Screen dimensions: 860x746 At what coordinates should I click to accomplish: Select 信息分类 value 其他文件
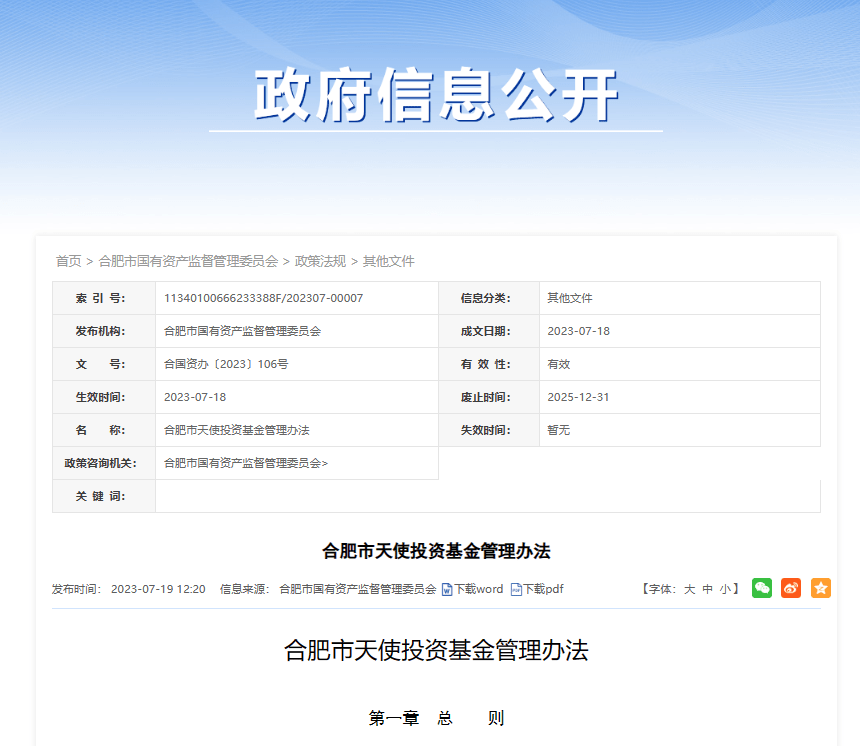point(570,298)
